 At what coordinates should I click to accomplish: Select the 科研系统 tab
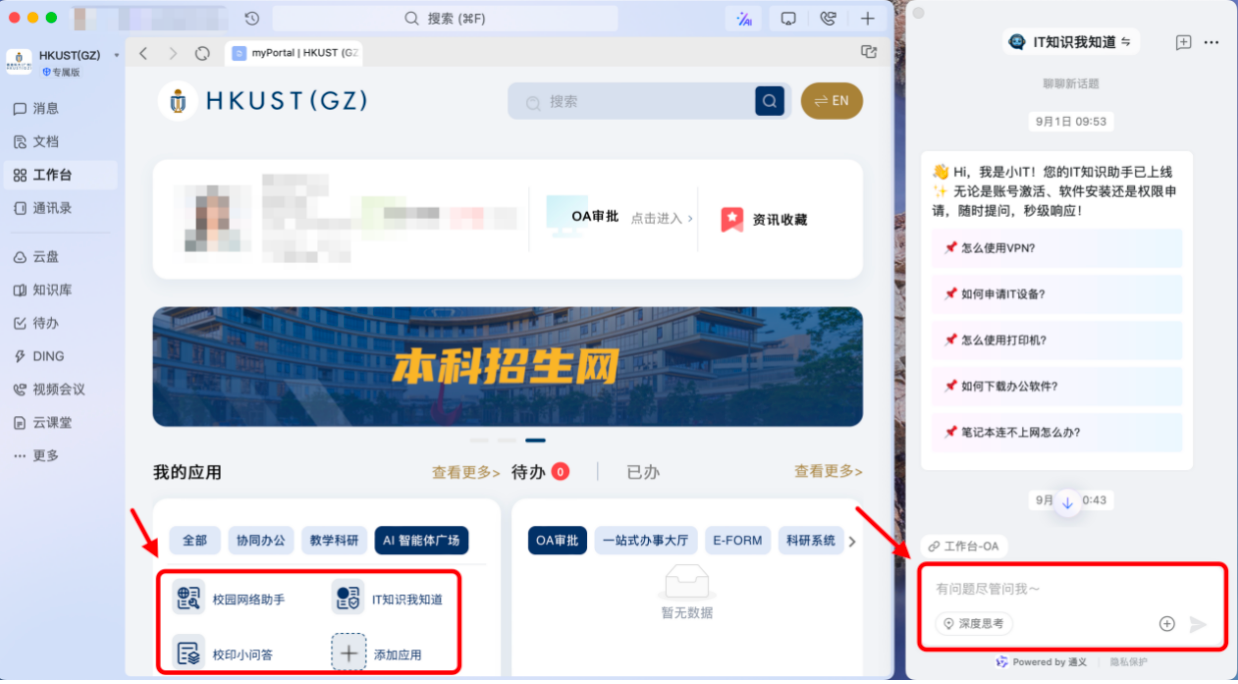pos(811,541)
